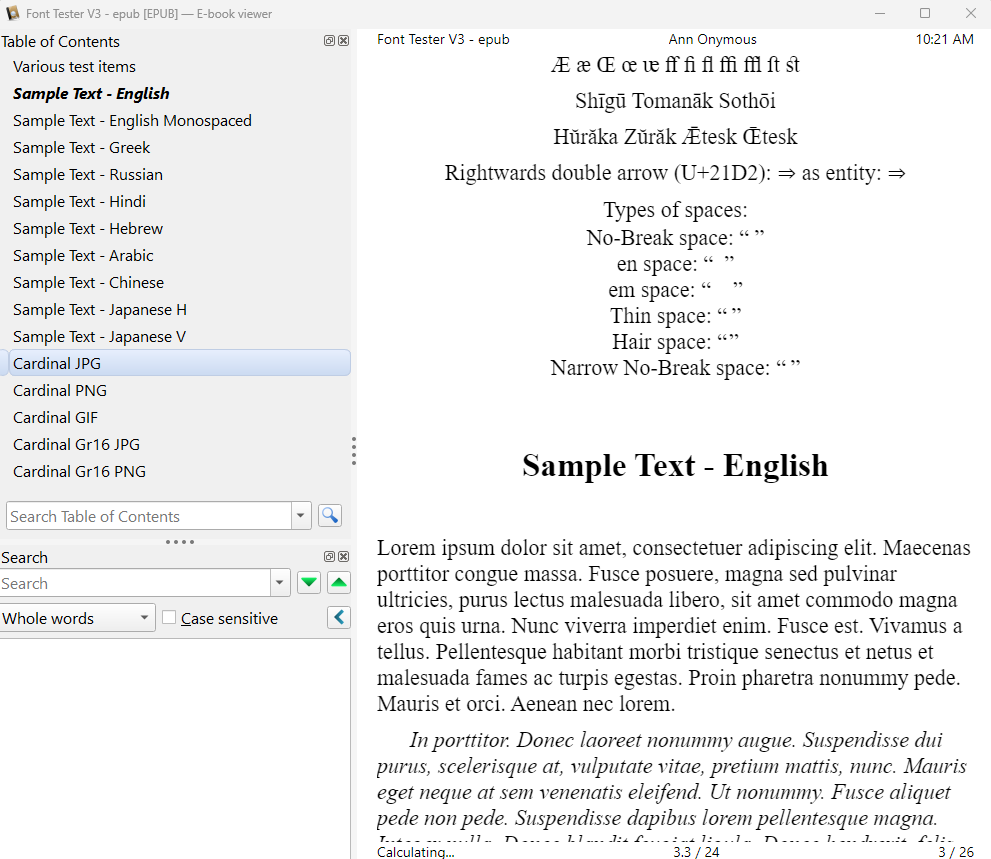
Task: Select the Cardinal JPG entry
Action: tap(179, 363)
